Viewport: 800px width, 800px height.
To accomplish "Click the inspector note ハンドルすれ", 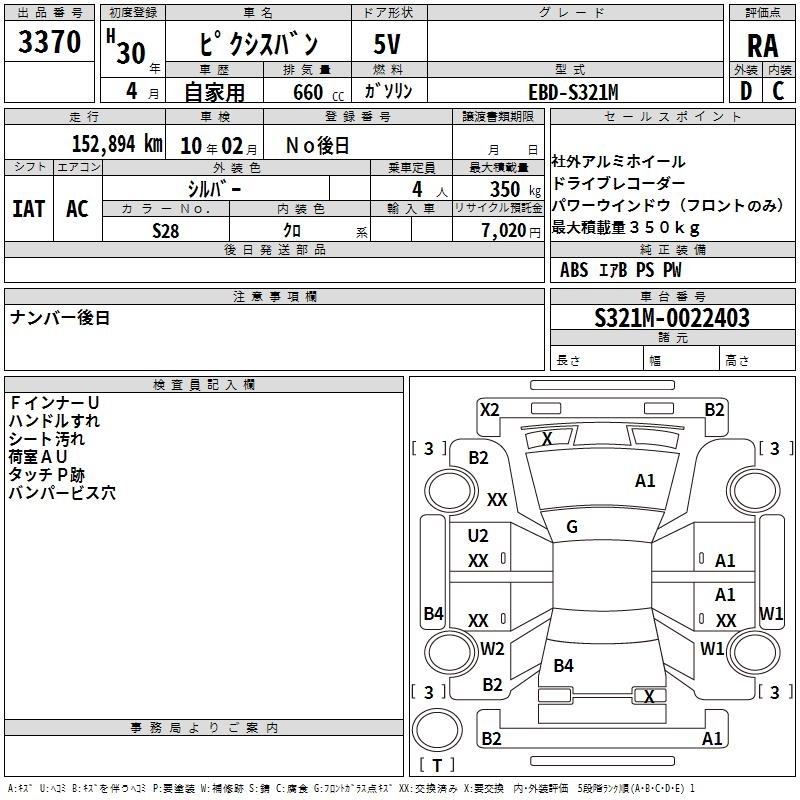I will pos(54,420).
